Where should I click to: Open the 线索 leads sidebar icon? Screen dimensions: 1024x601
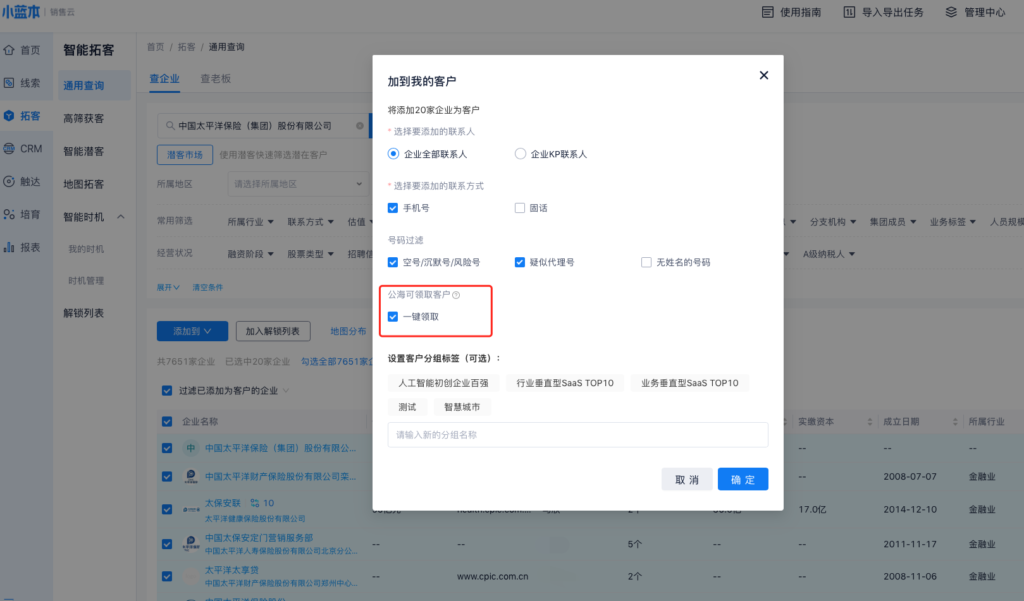(x=10, y=83)
